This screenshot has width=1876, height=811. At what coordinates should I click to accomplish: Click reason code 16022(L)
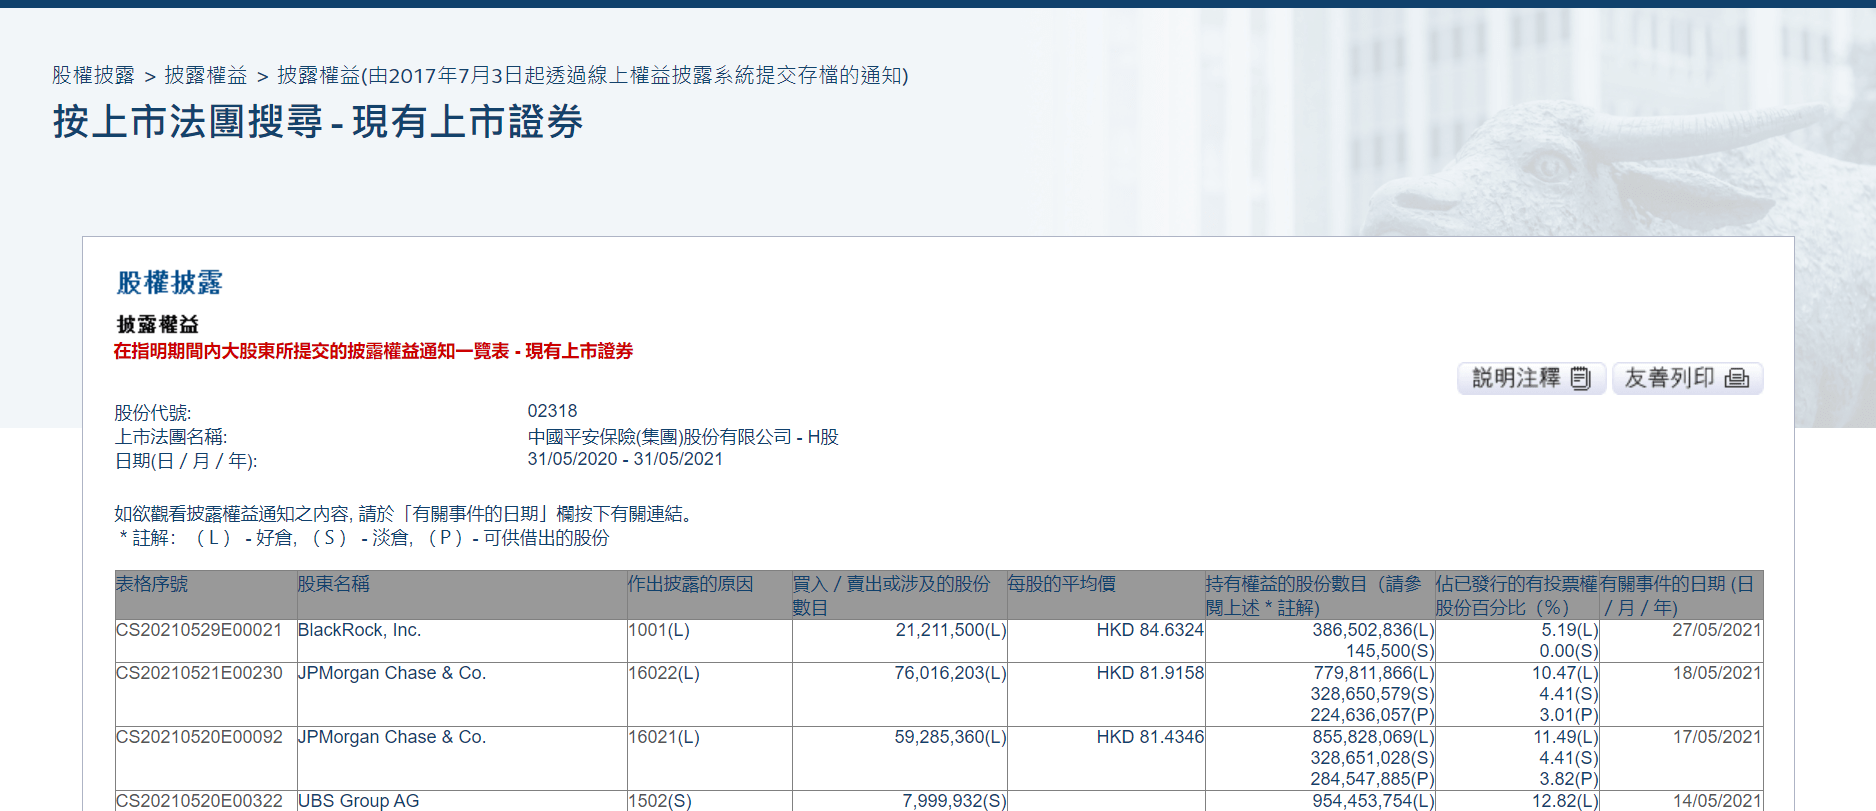click(664, 673)
